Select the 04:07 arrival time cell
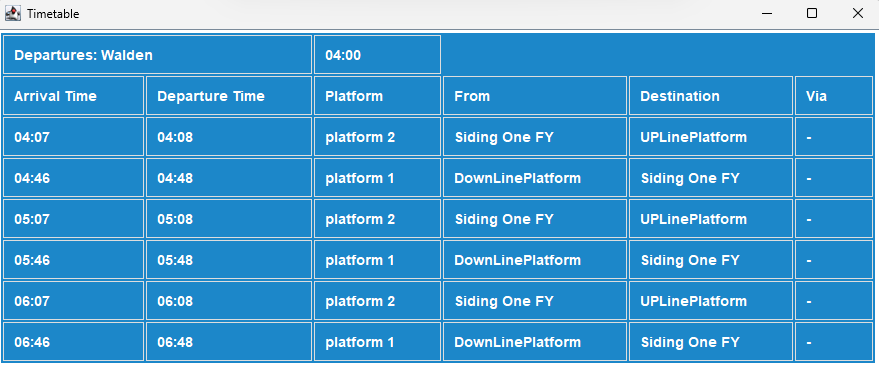This screenshot has width=879, height=378. [73, 137]
